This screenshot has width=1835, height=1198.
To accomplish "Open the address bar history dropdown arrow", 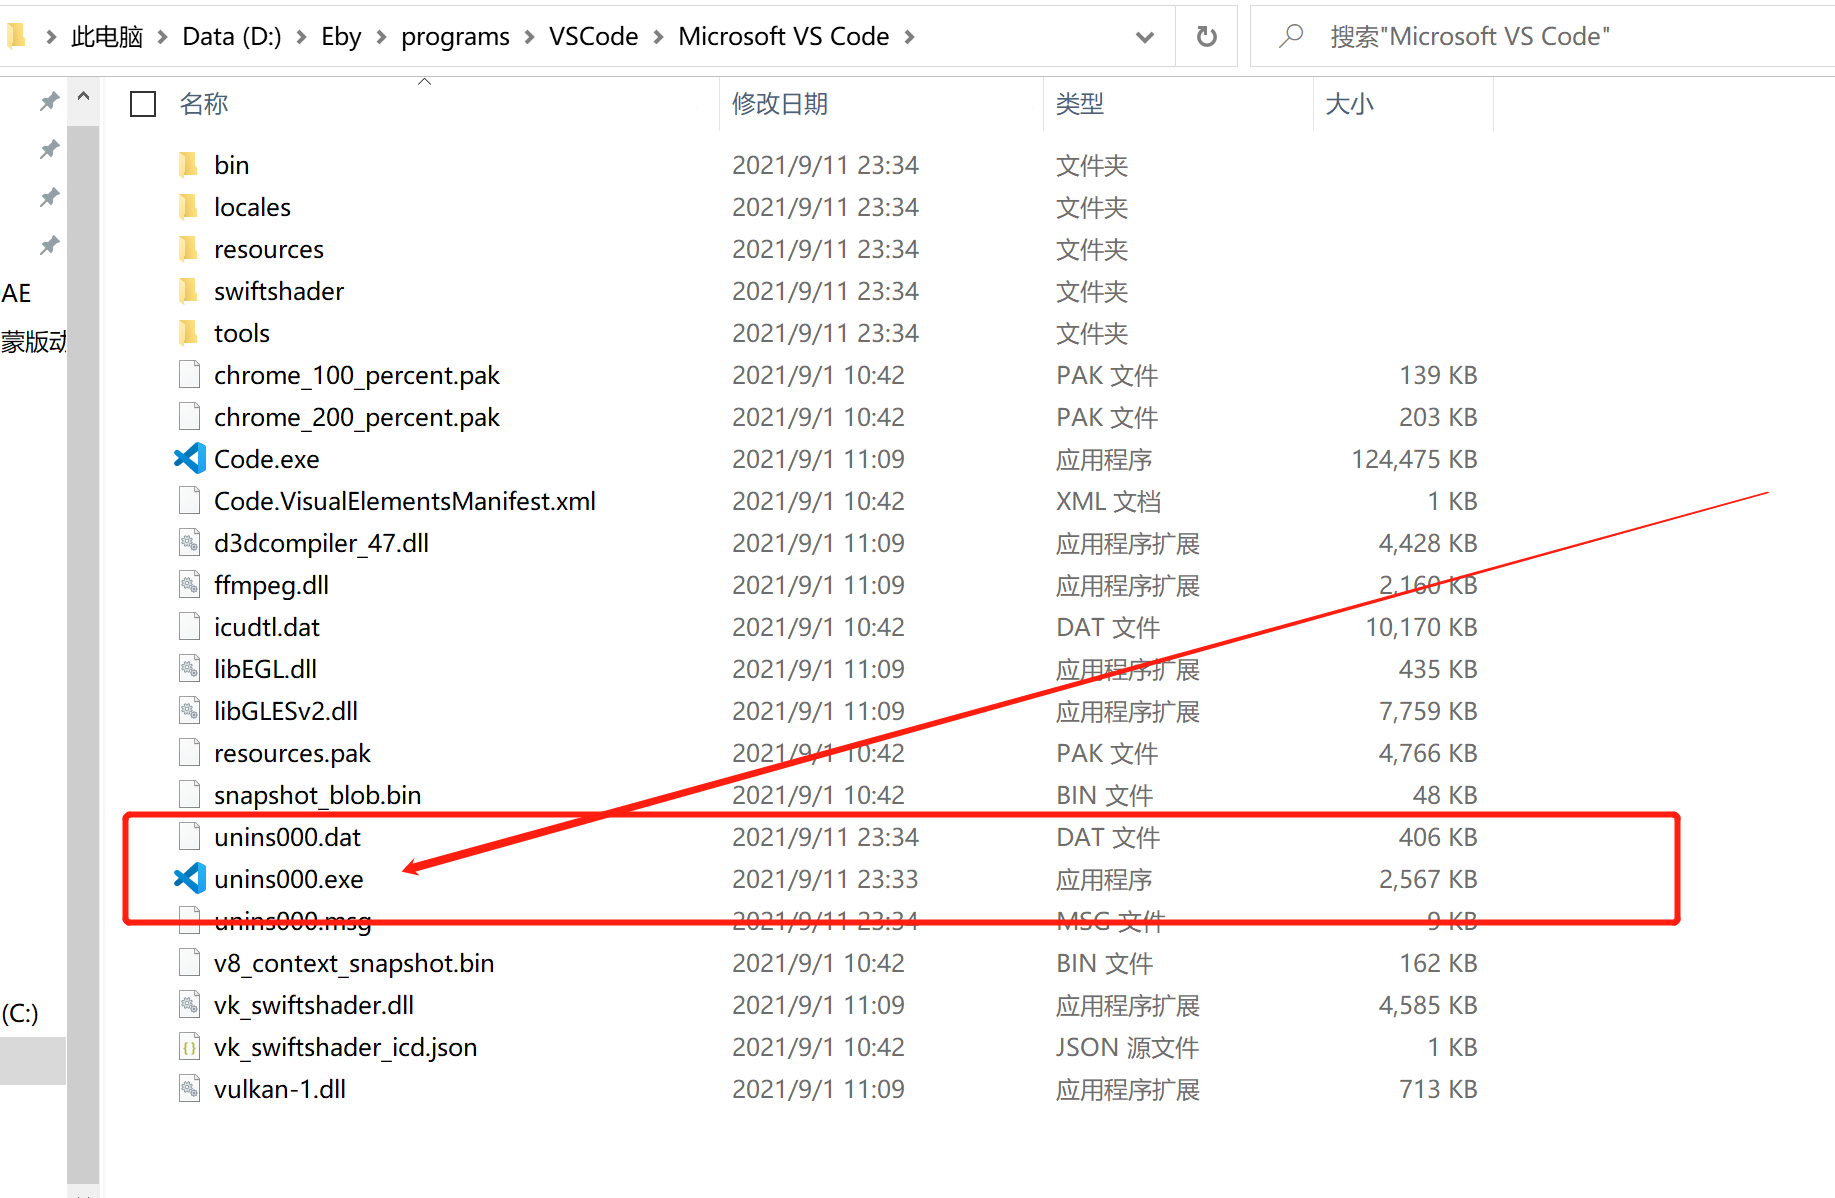I will click(1143, 35).
